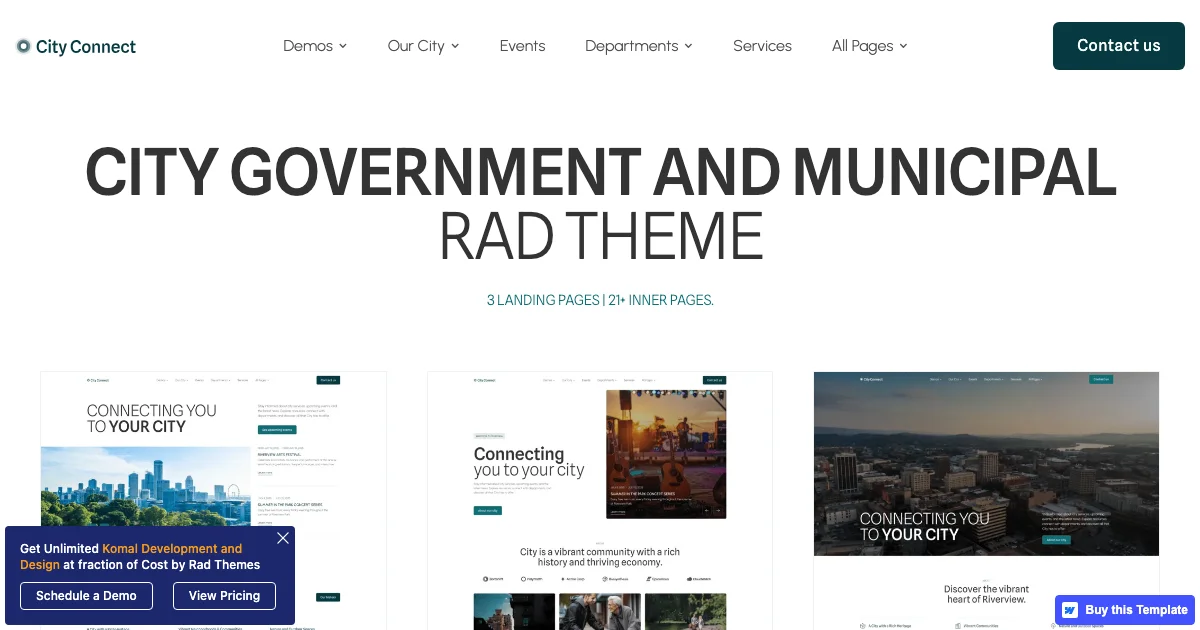Close the Rad Themes promo popup
Screen dimensions: 1200x630
283,538
